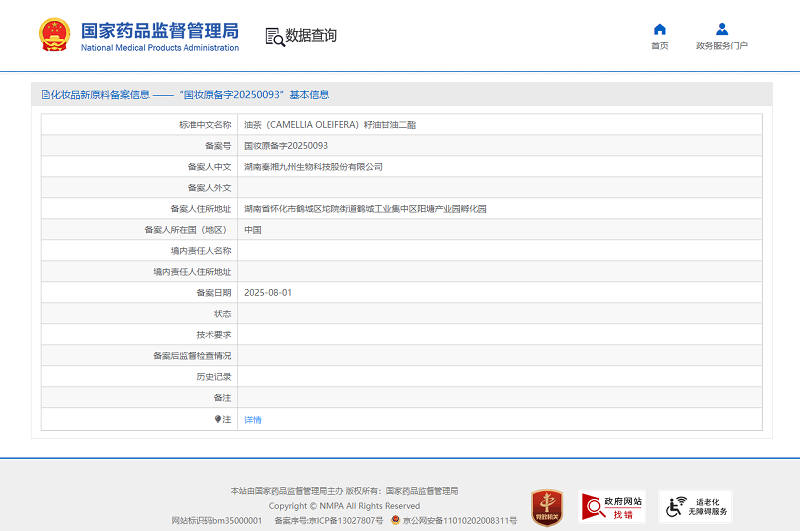Open 适老化无障碍服务 accessibility icon
This screenshot has height=531, width=800.
pos(696,506)
